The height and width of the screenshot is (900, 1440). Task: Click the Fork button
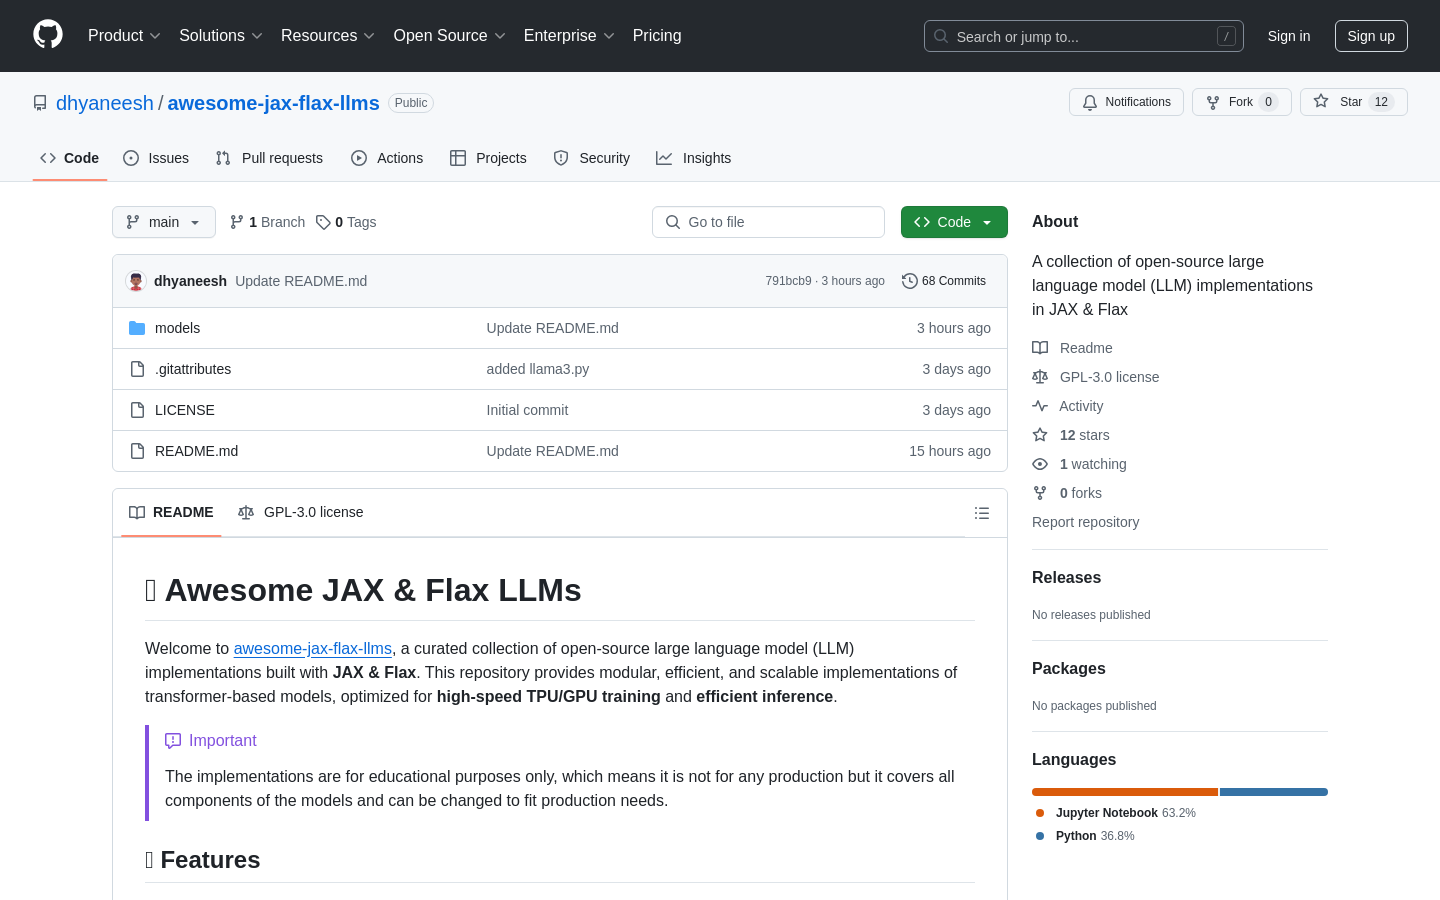click(1242, 102)
